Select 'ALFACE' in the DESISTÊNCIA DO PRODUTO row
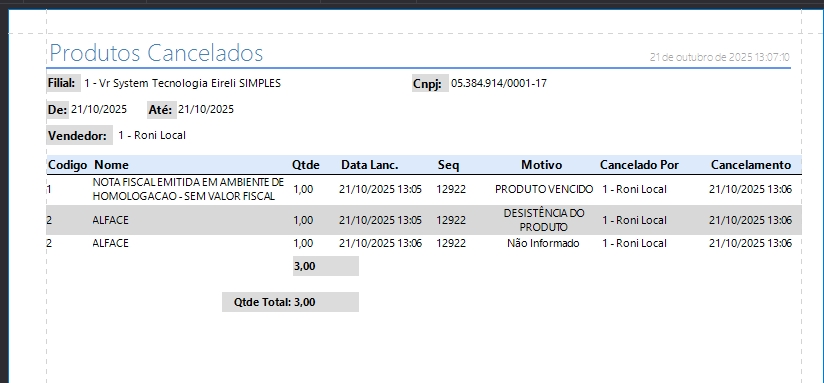 110,220
